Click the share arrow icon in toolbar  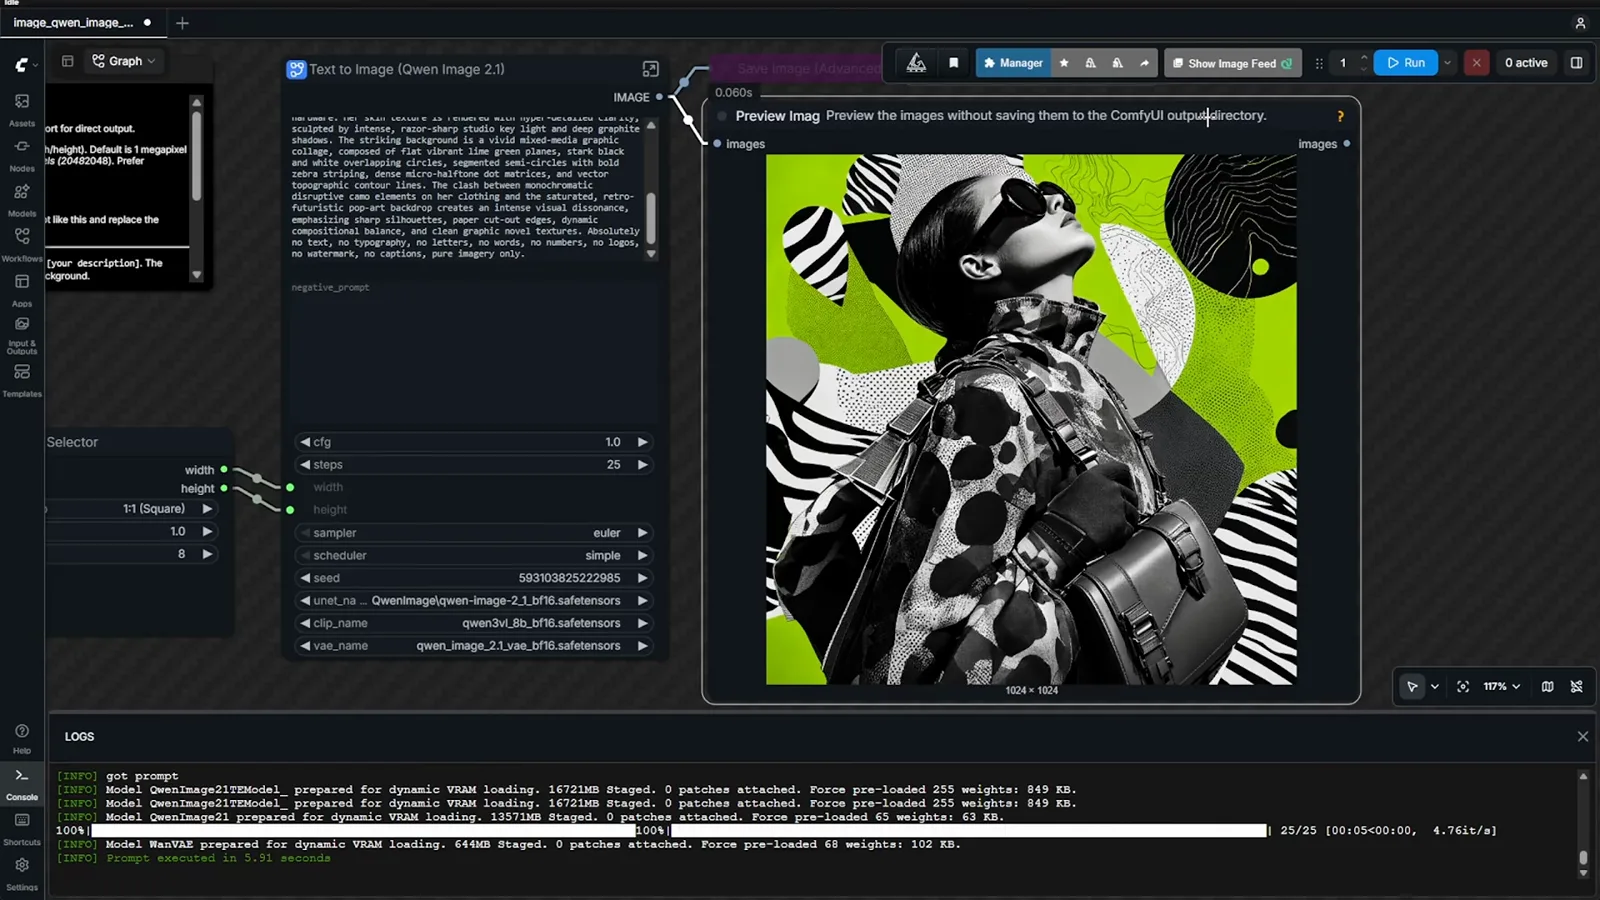pos(1144,63)
